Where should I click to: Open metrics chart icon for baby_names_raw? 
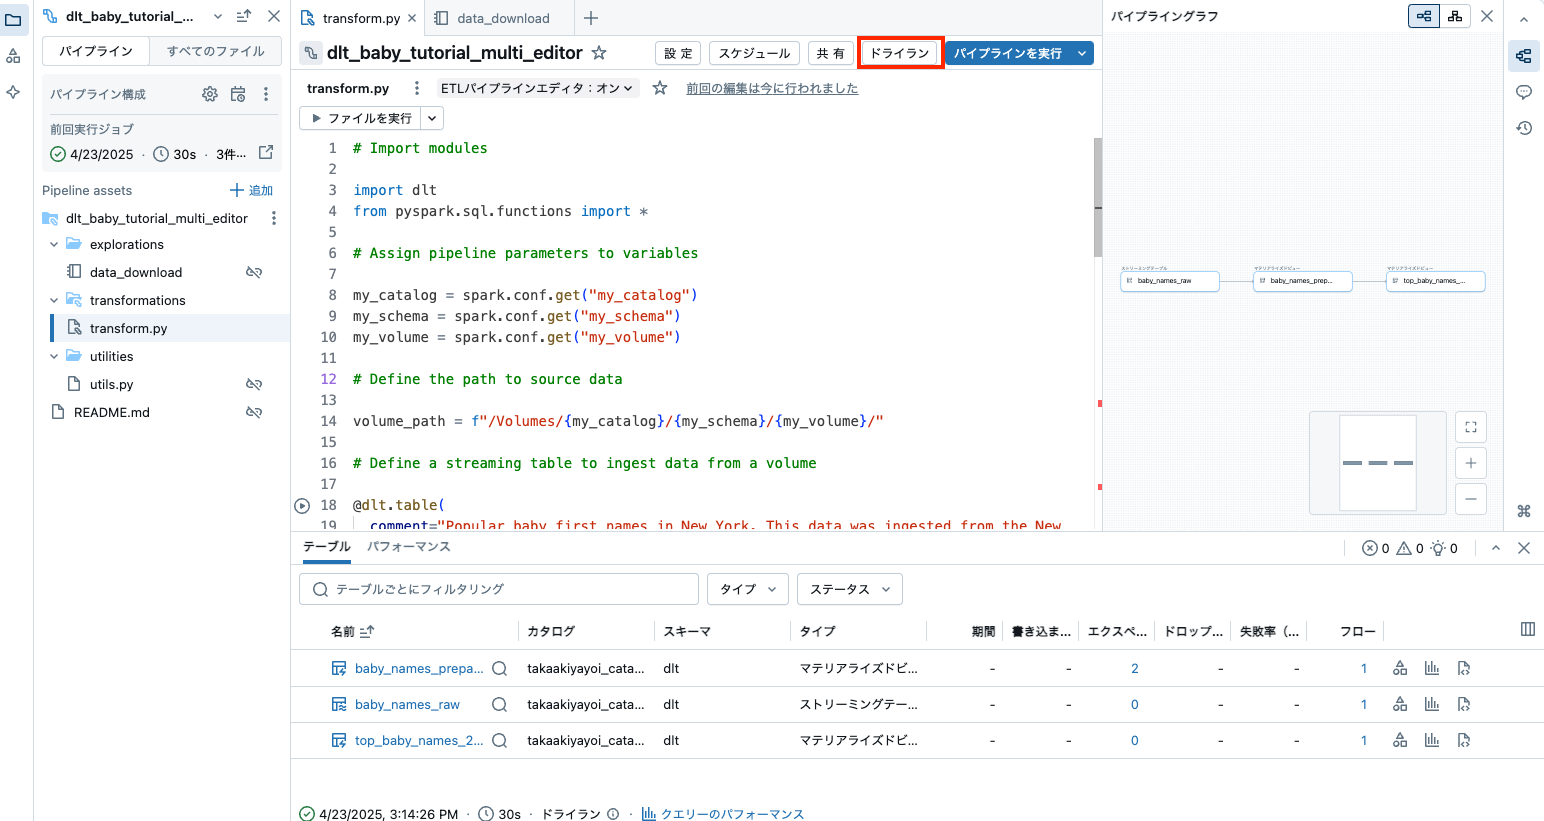click(1431, 704)
